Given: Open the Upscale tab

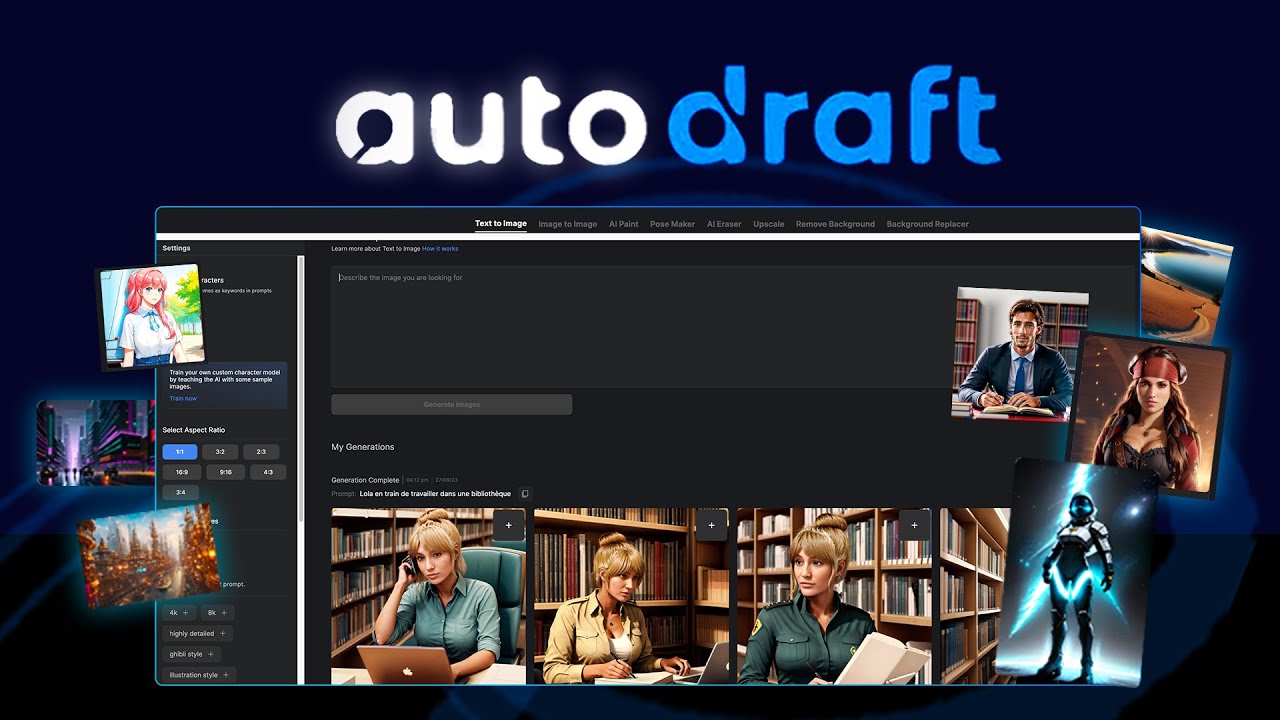Looking at the screenshot, I should (x=769, y=224).
